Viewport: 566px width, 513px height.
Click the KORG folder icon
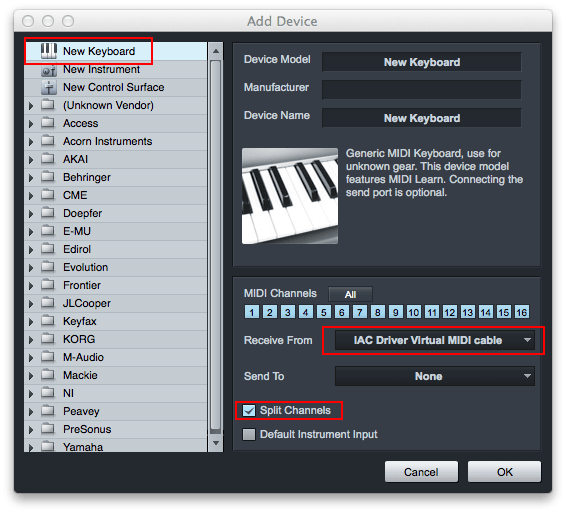47,339
